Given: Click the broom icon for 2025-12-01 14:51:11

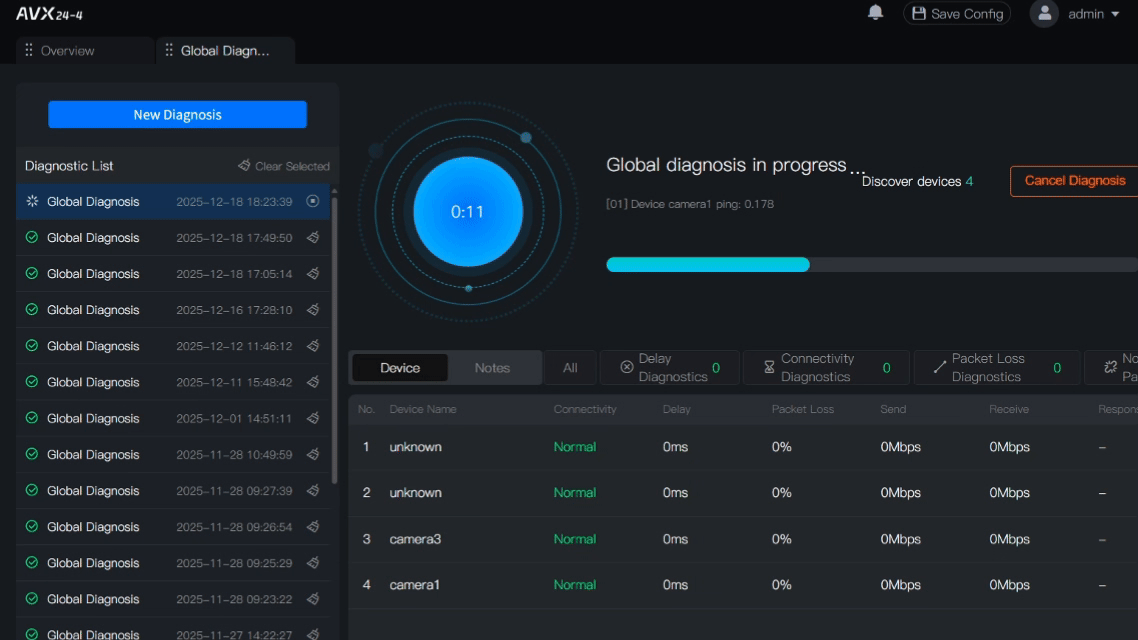Looking at the screenshot, I should click(x=313, y=418).
